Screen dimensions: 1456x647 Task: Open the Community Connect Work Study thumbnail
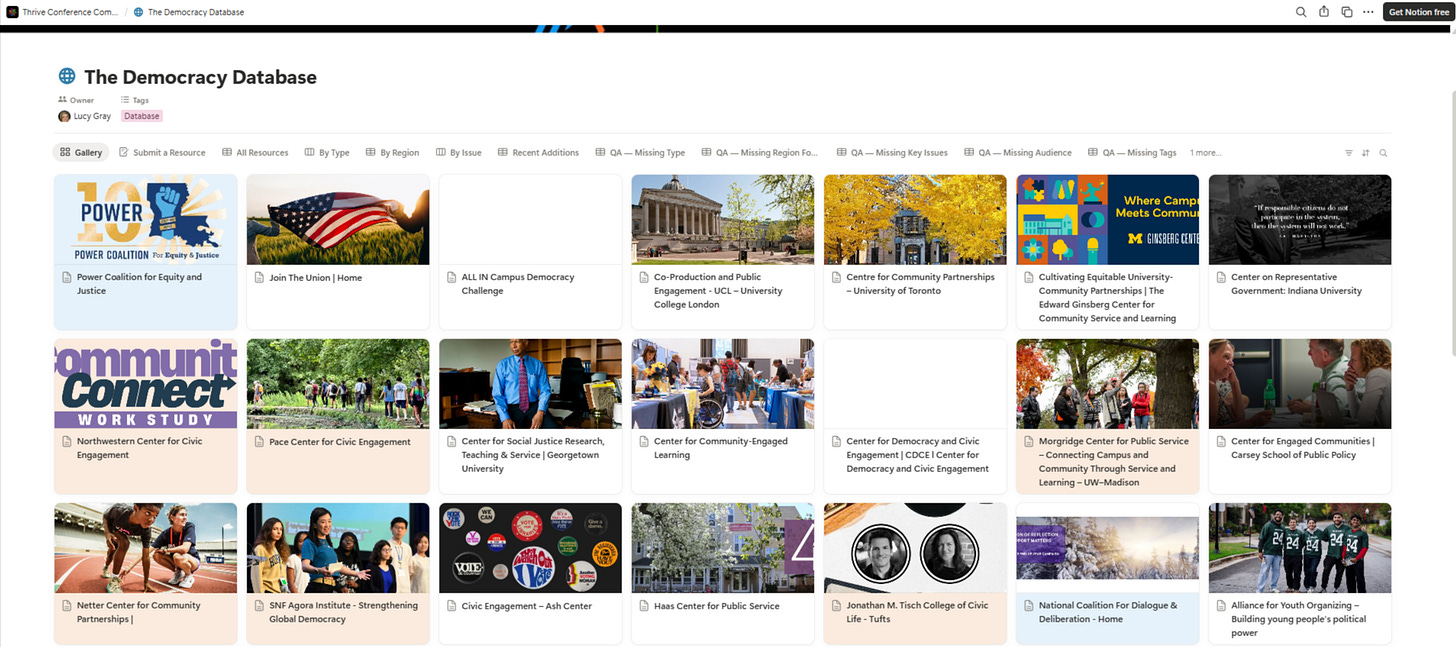(x=145, y=383)
